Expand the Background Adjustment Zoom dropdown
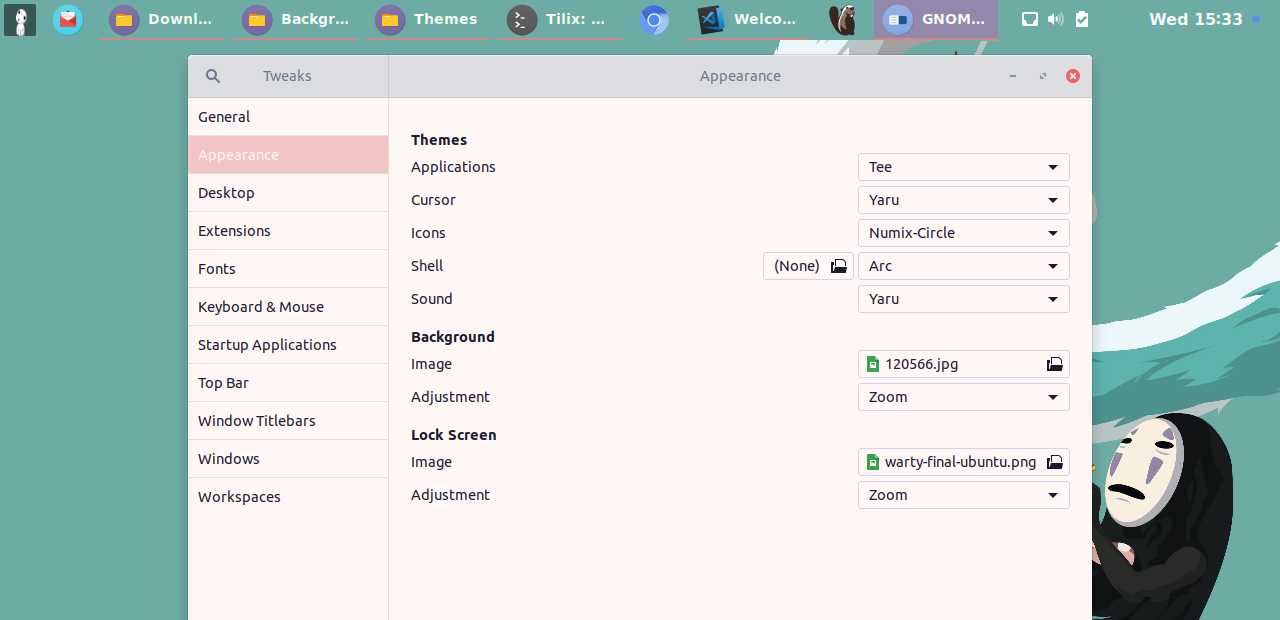 pos(963,397)
